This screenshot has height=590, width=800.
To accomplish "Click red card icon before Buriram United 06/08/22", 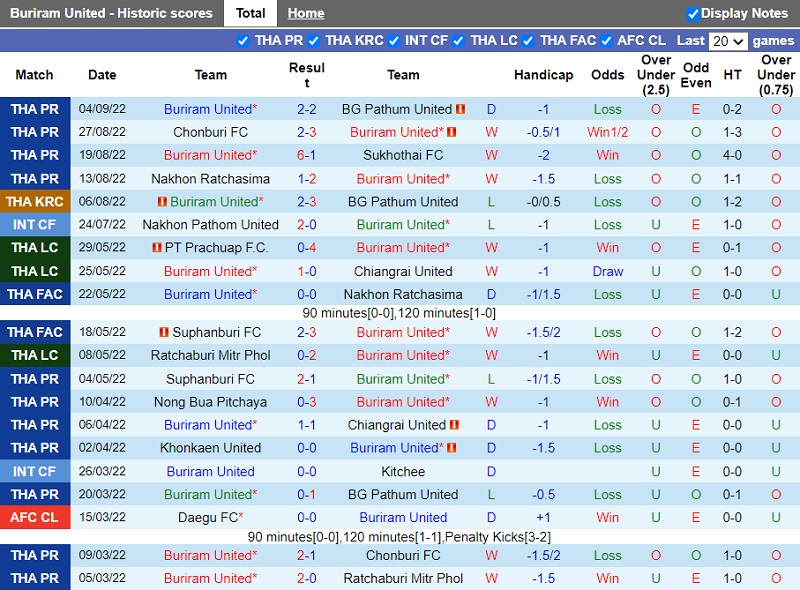I will [x=162, y=202].
